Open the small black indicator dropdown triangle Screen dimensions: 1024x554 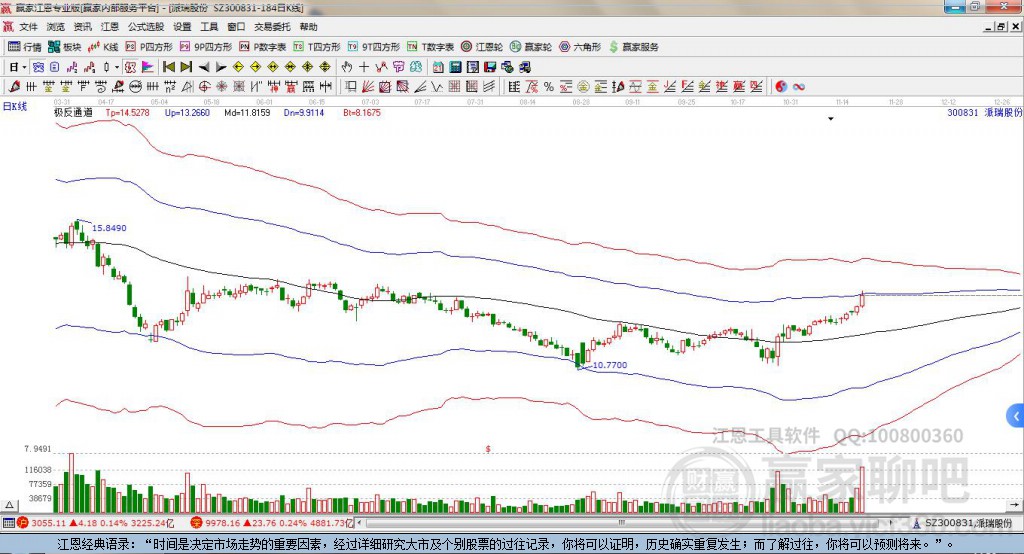(831, 119)
